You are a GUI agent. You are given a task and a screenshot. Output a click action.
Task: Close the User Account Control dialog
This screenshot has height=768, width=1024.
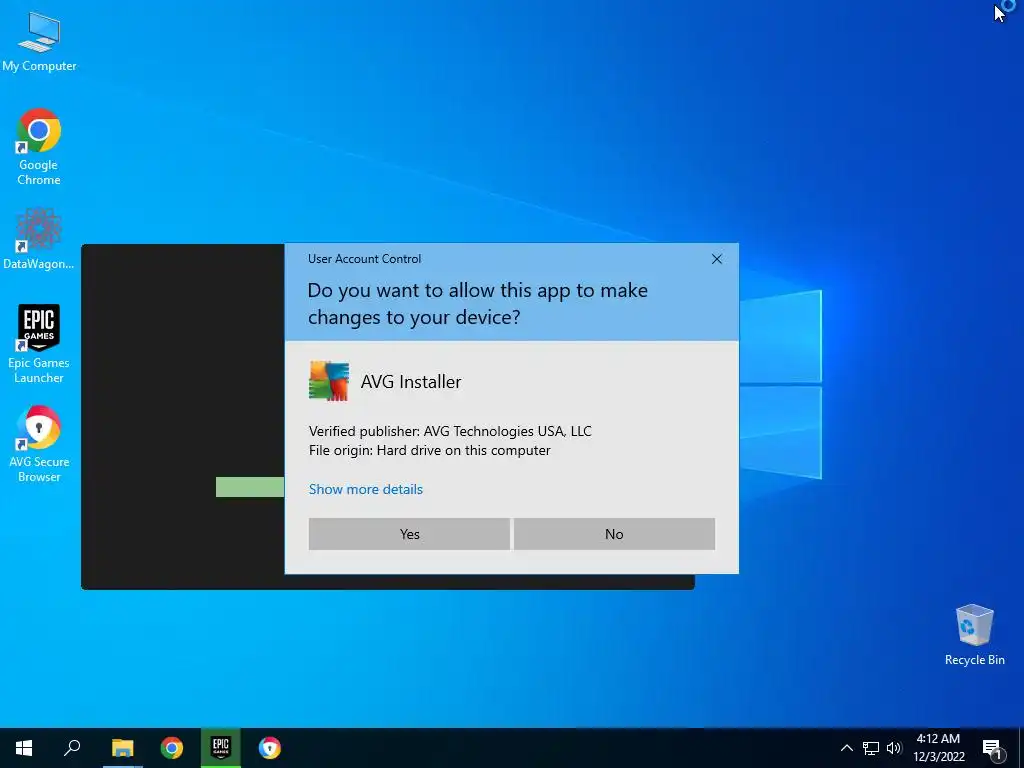pyautogui.click(x=716, y=259)
